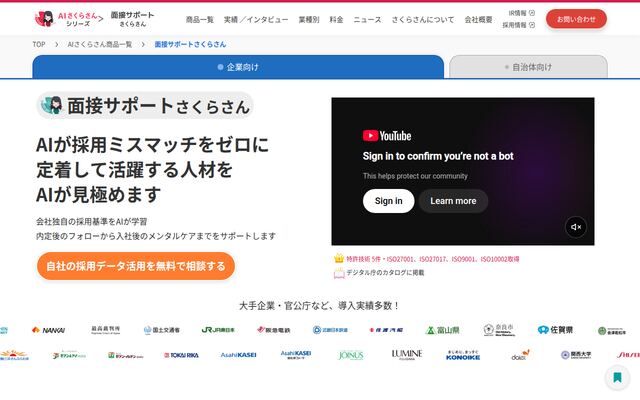Click the crown icon beside 特許技術 5件

pos(339,258)
